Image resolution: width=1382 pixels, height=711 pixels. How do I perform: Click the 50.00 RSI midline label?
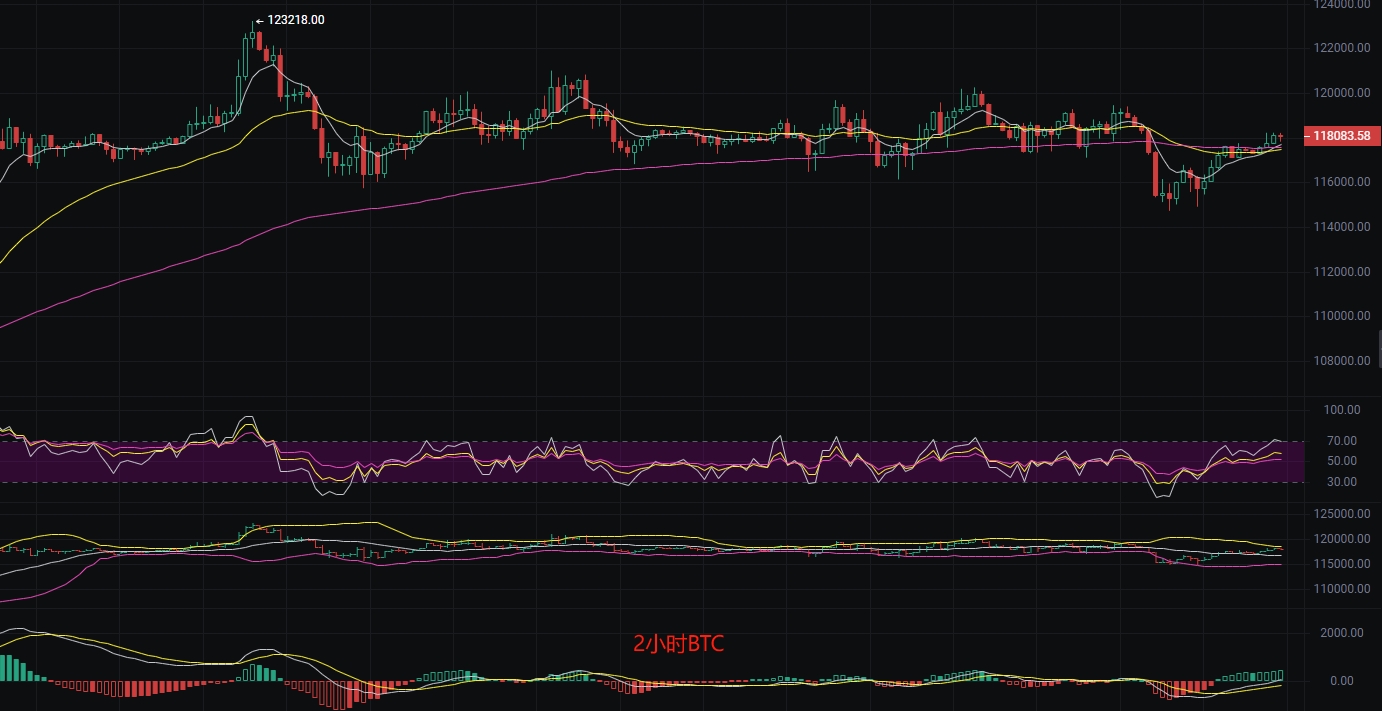point(1340,461)
